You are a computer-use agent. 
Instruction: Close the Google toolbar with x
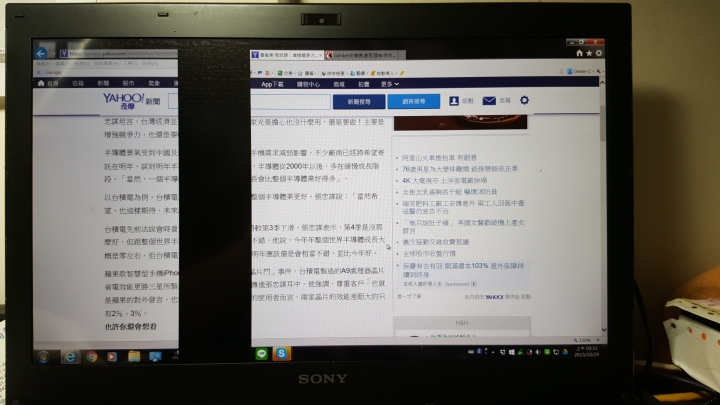click(39, 73)
